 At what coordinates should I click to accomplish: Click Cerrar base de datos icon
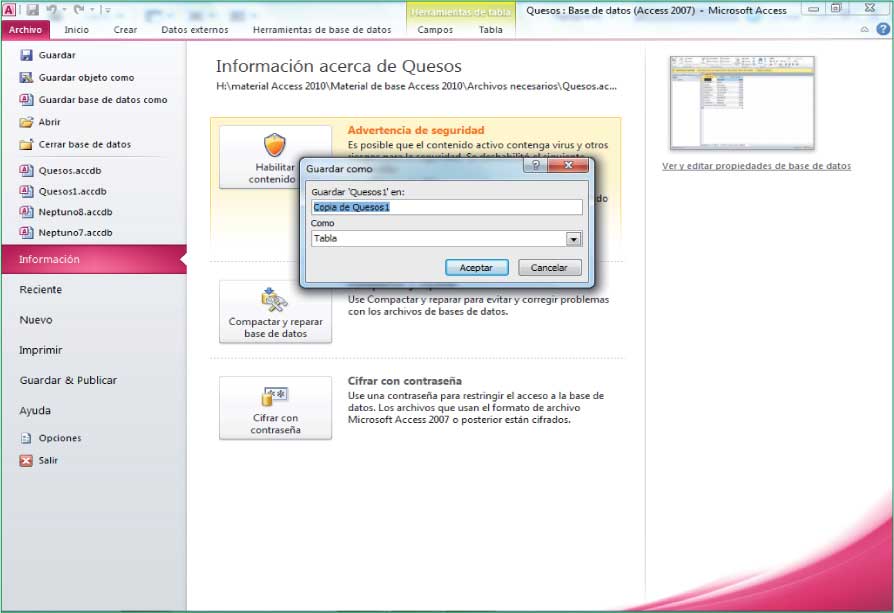pyautogui.click(x=26, y=144)
